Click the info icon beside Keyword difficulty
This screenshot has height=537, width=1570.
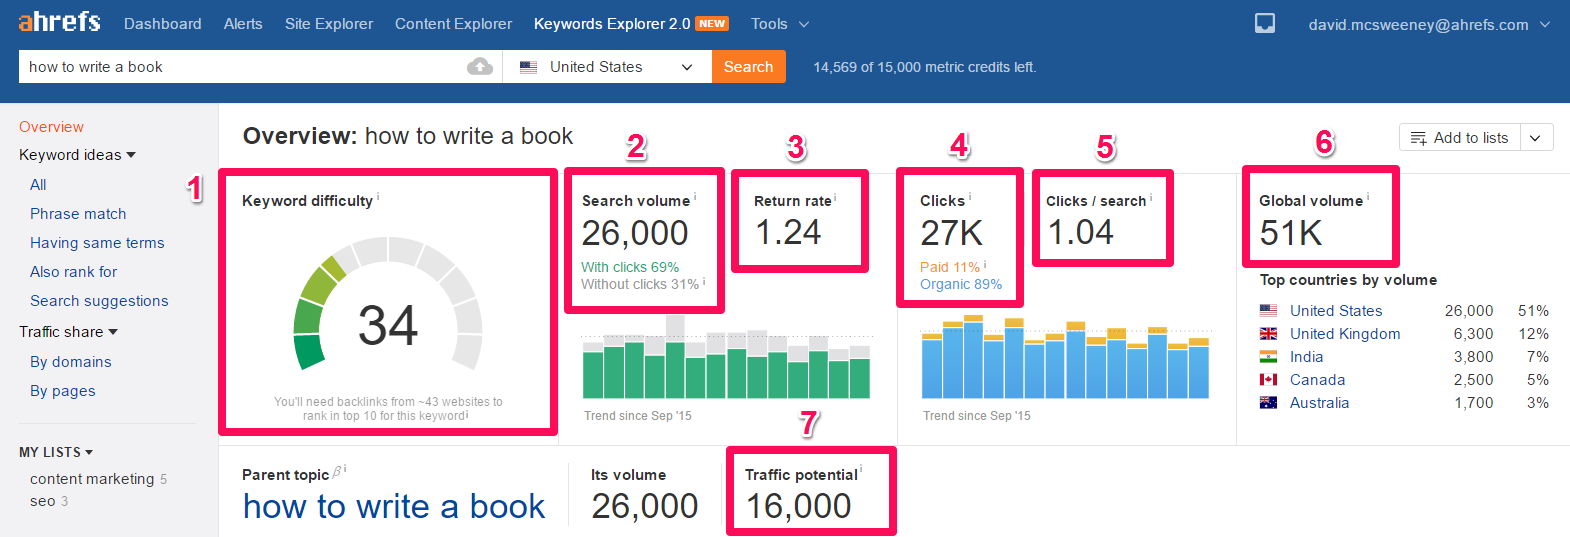[378, 197]
